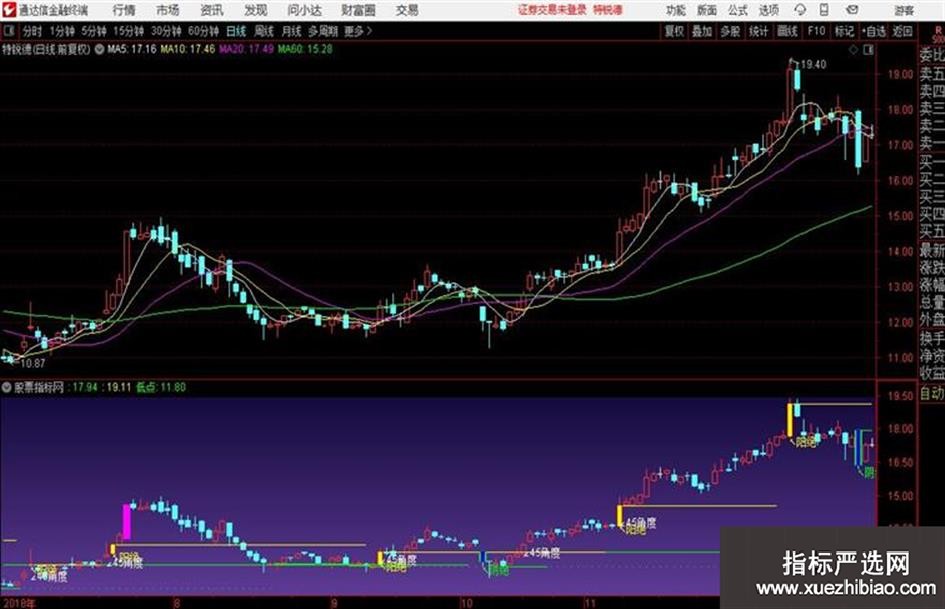Toggle the right info panel icon

[x=868, y=50]
